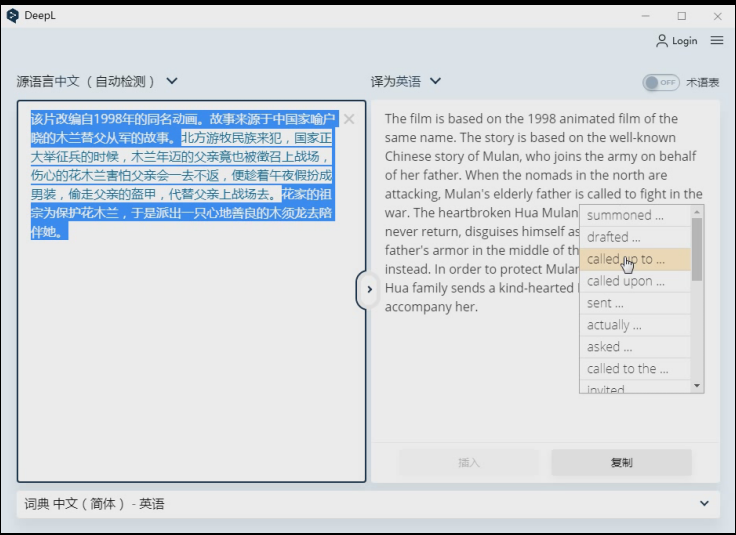This screenshot has height=535, width=736.
Task: Maximize the DeepL window
Action: 682,16
